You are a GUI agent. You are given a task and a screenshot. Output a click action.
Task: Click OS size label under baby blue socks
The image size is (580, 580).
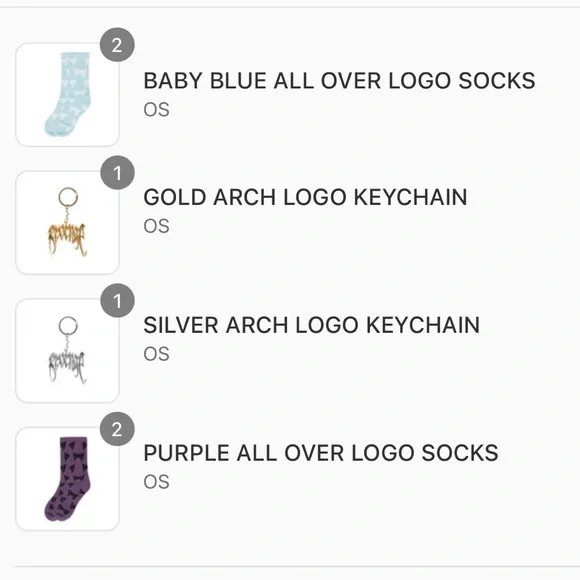point(156,110)
